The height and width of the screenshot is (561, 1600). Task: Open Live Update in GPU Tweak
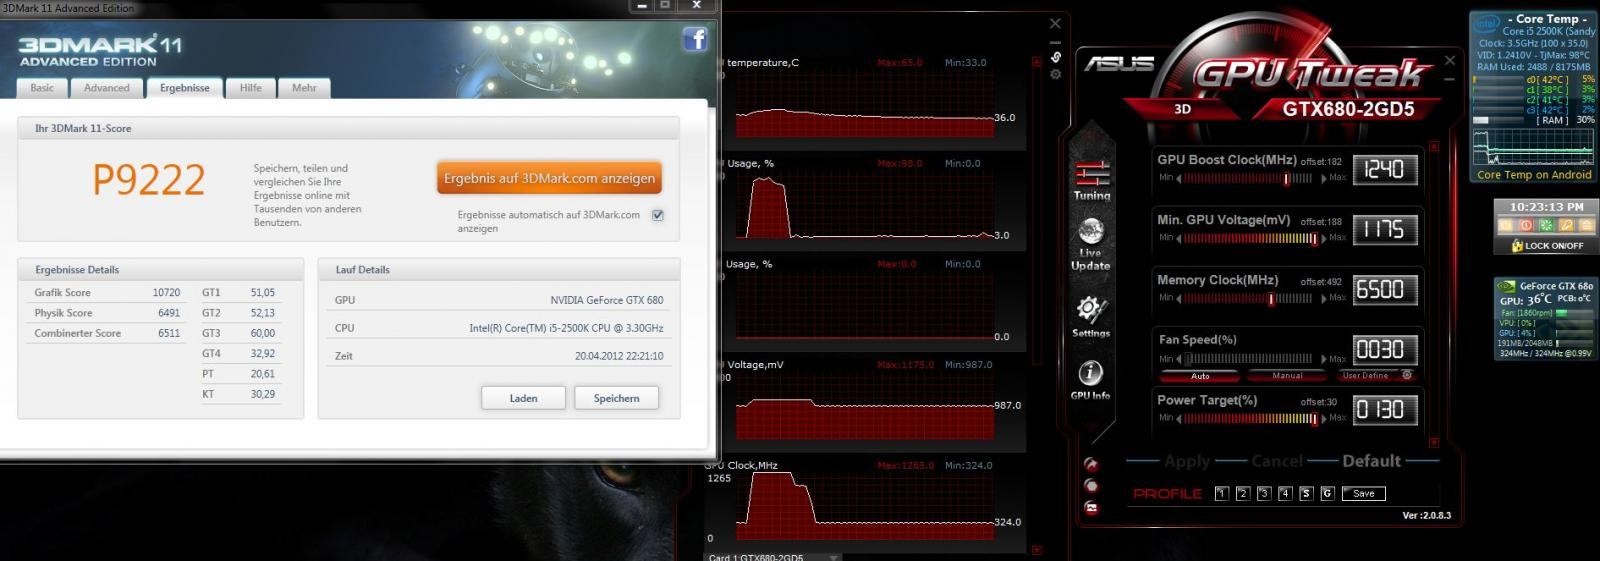1090,244
